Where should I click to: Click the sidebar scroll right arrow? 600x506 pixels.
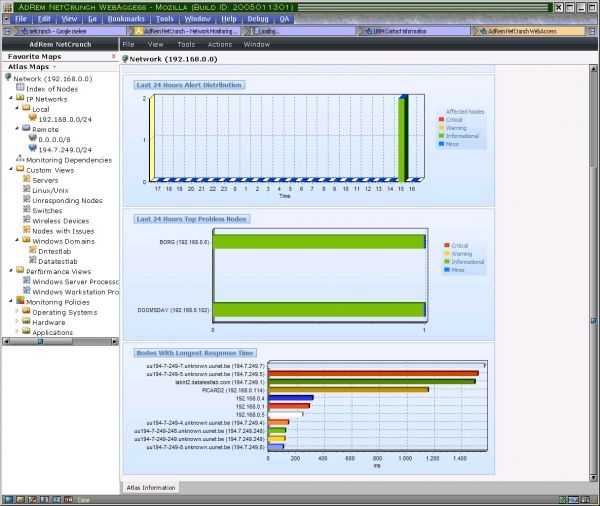[115, 341]
